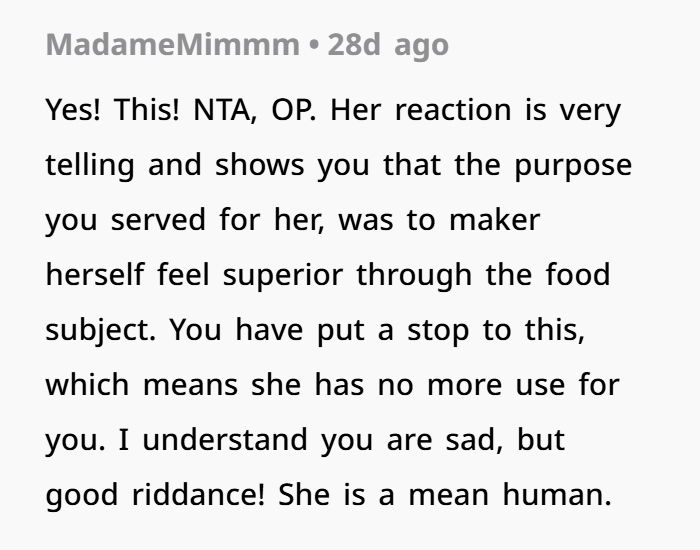The height and width of the screenshot is (550, 700).
Task: Click the 28d ago timestamp
Action: click(388, 45)
